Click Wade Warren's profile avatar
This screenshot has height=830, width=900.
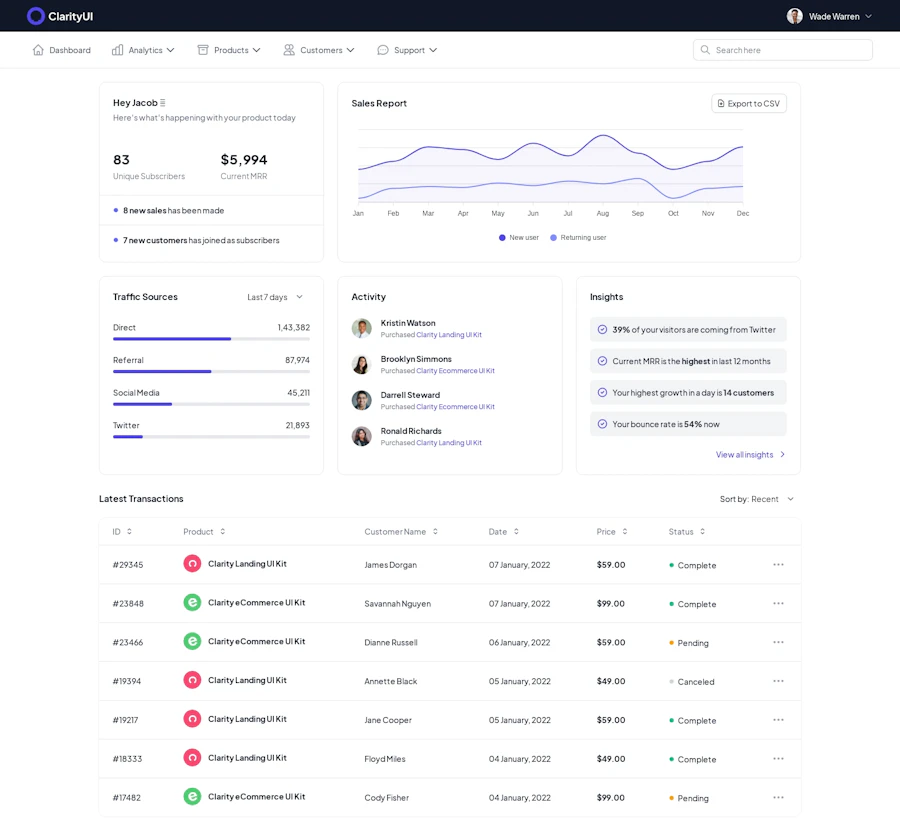pyautogui.click(x=794, y=16)
